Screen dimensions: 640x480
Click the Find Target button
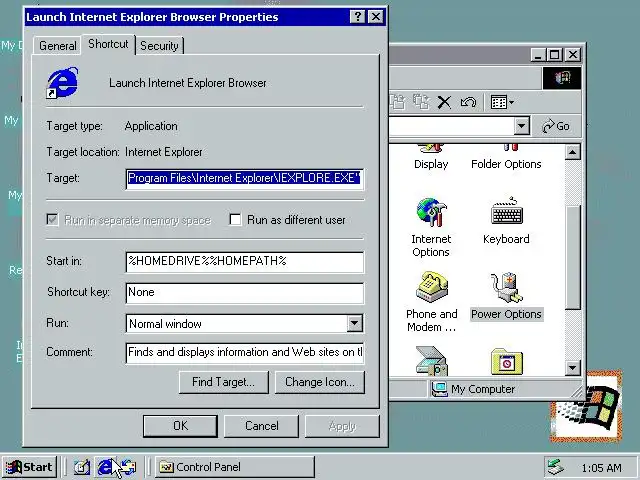tap(223, 382)
